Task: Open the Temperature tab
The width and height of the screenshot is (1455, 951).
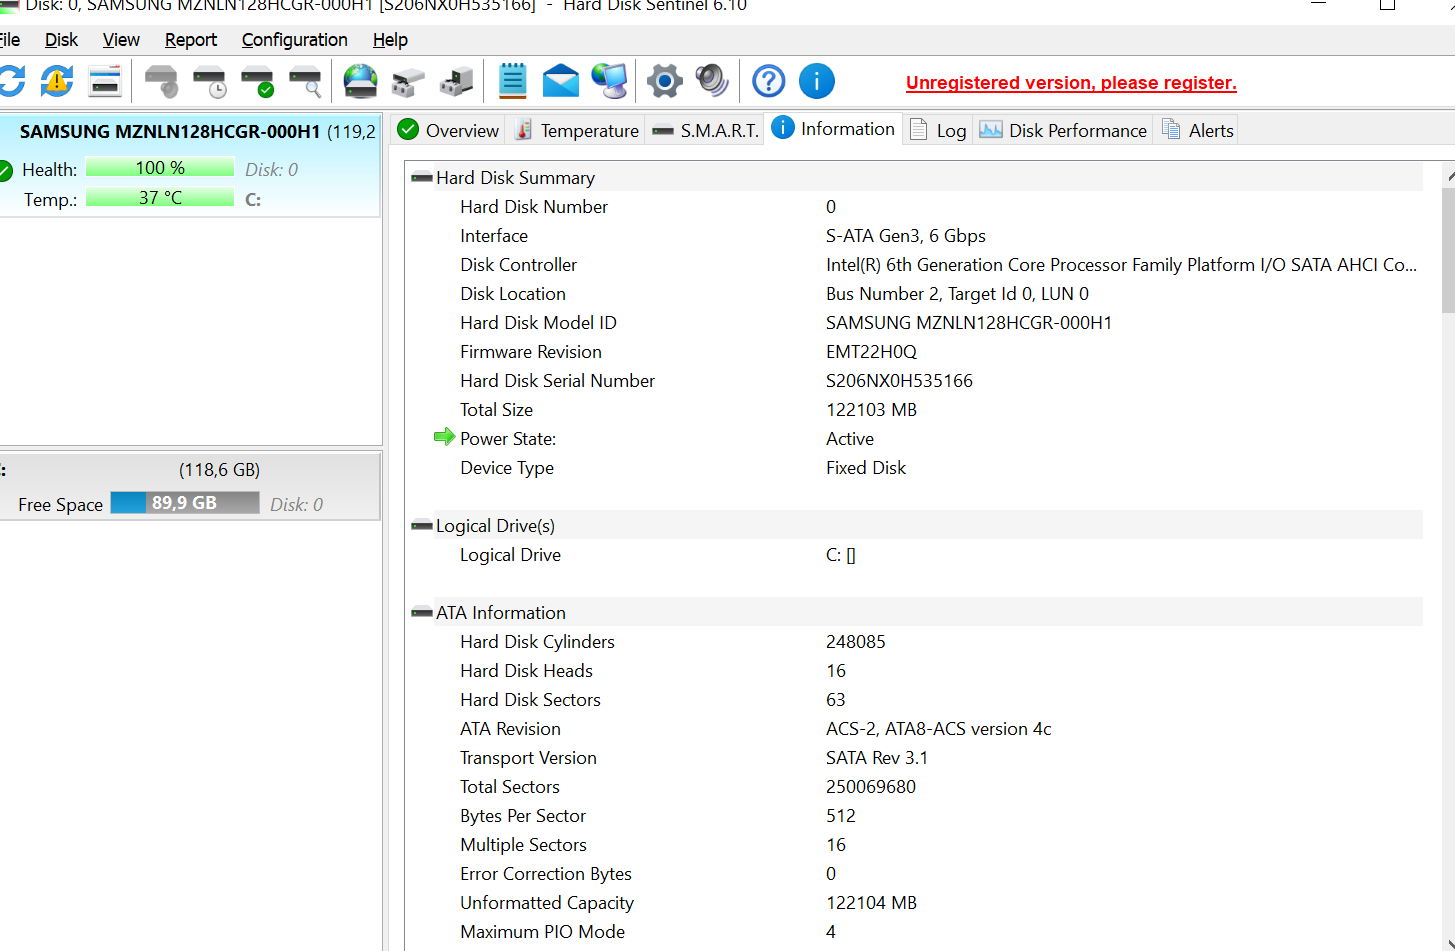Action: 578,131
